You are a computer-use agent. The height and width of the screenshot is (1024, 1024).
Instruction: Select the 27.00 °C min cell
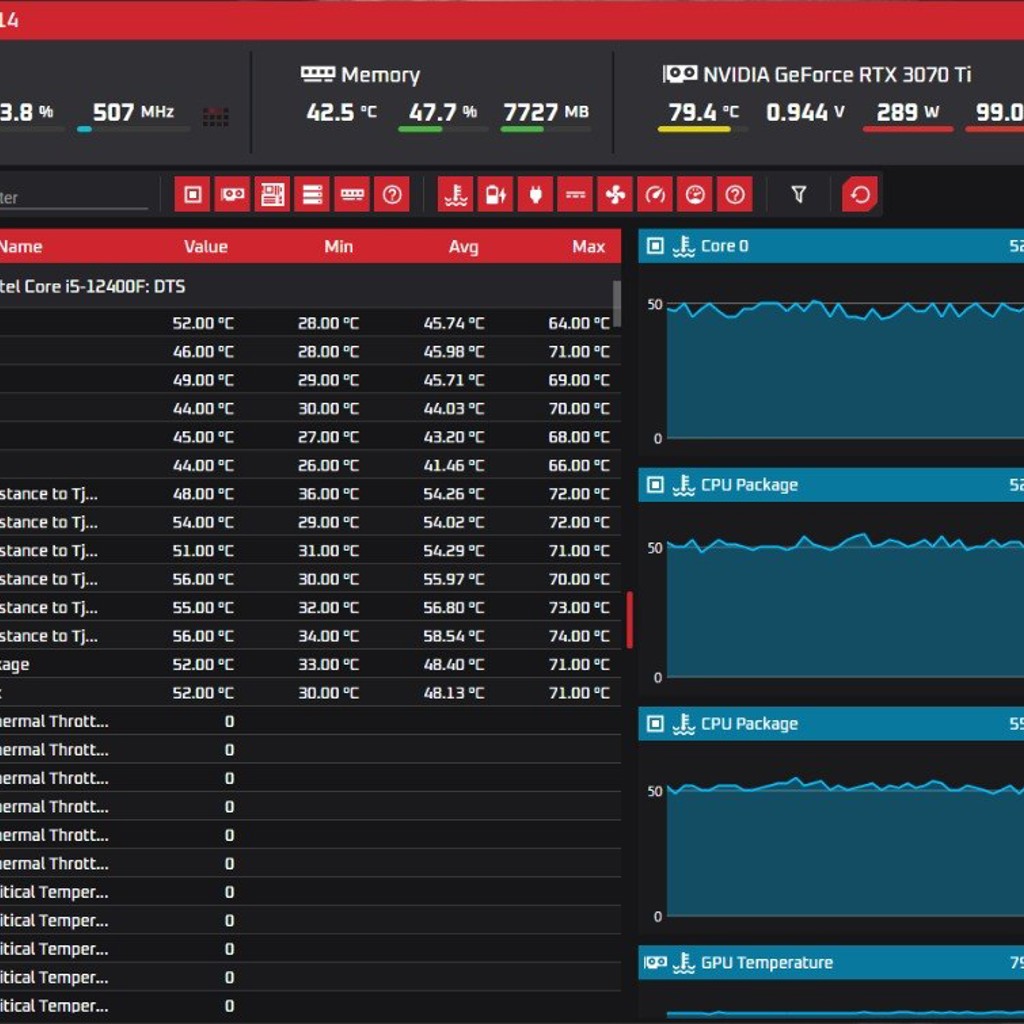pyautogui.click(x=328, y=437)
